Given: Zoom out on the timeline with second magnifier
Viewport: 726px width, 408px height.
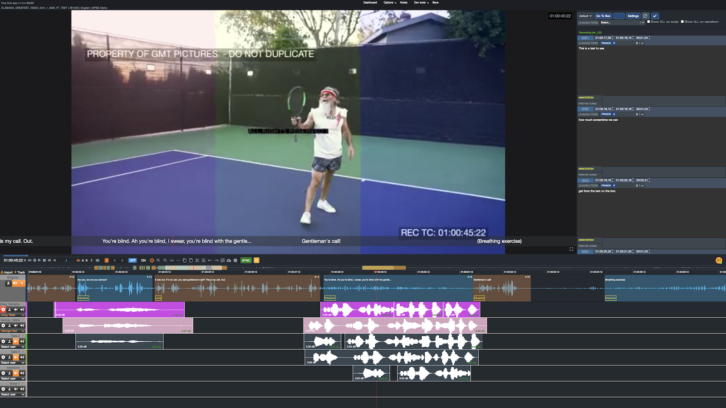Looking at the screenshot, I should 165,260.
